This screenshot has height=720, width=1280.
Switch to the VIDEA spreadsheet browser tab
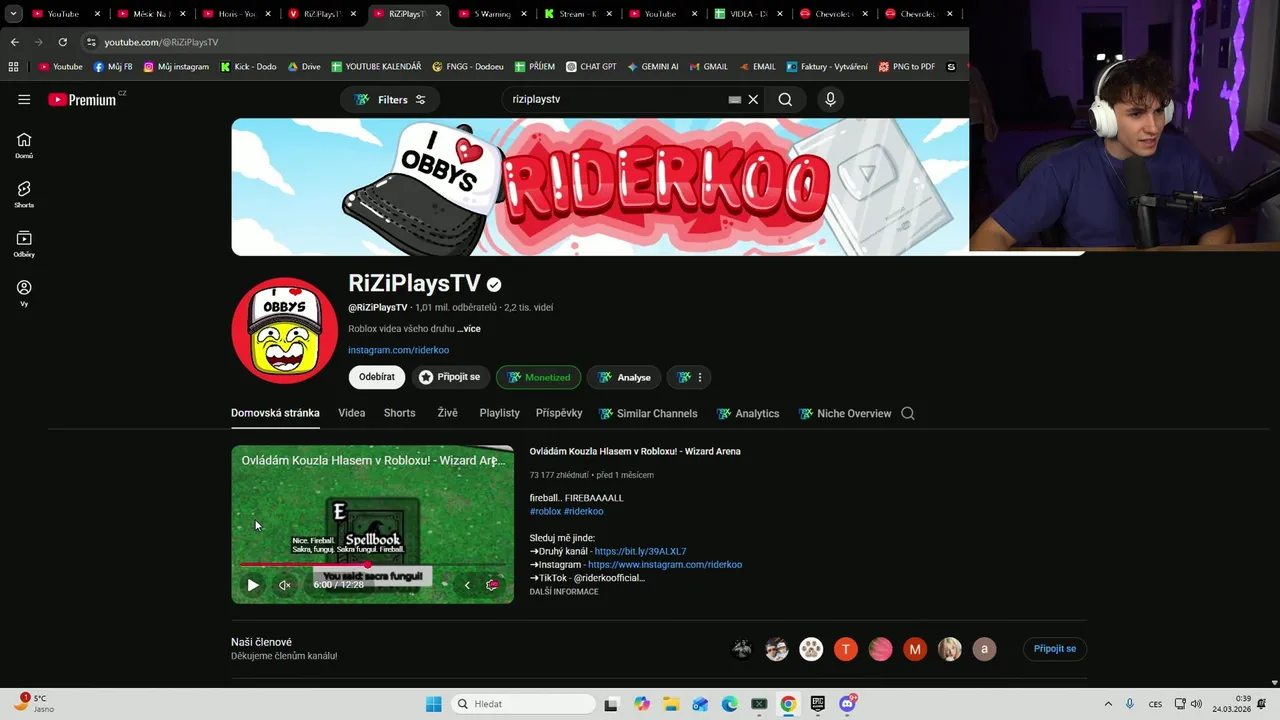click(x=748, y=14)
